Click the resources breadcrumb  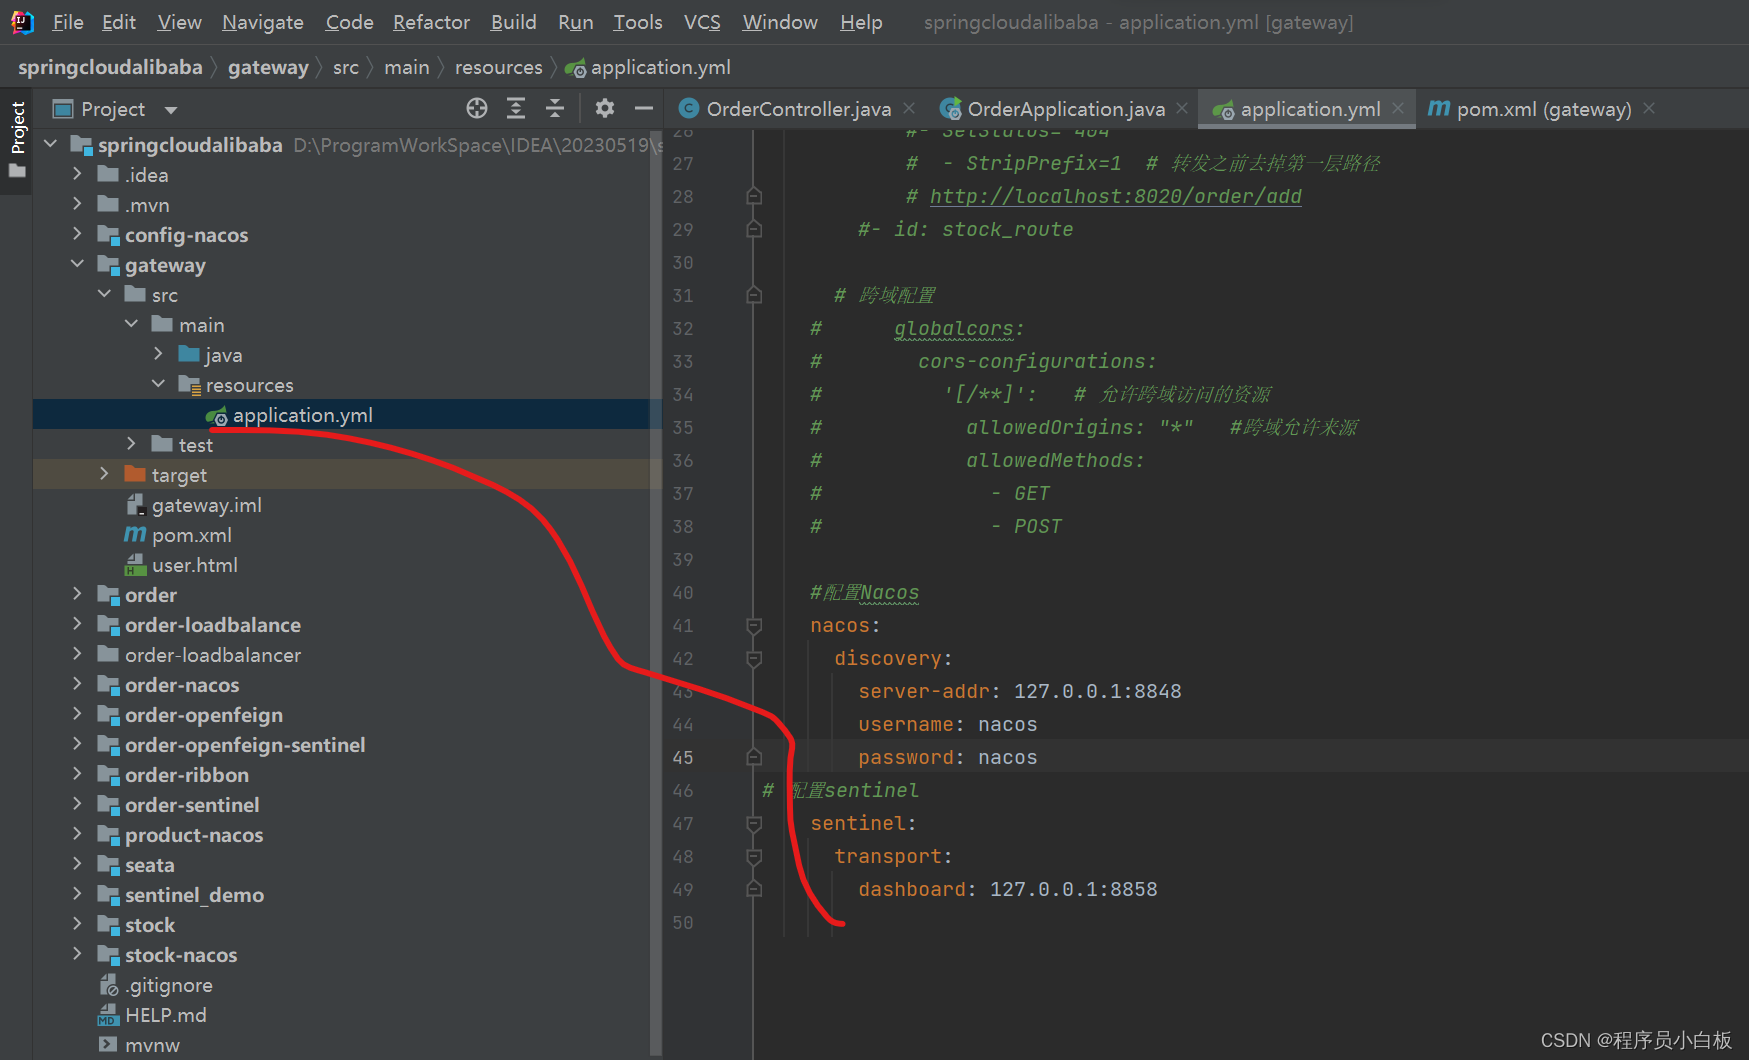tap(499, 67)
